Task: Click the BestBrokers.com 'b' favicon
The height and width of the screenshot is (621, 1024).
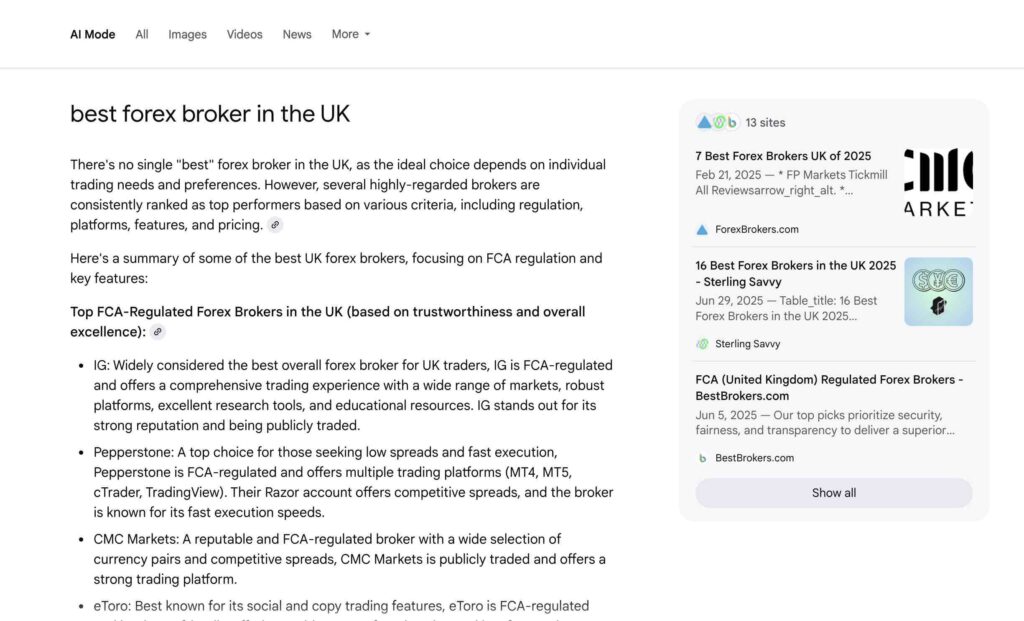Action: [702, 458]
